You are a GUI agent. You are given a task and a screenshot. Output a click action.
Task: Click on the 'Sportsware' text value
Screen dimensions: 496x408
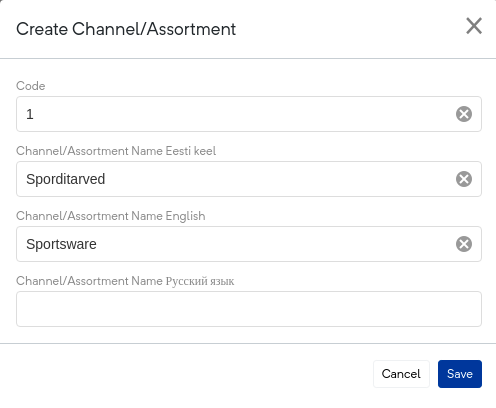click(x=61, y=244)
